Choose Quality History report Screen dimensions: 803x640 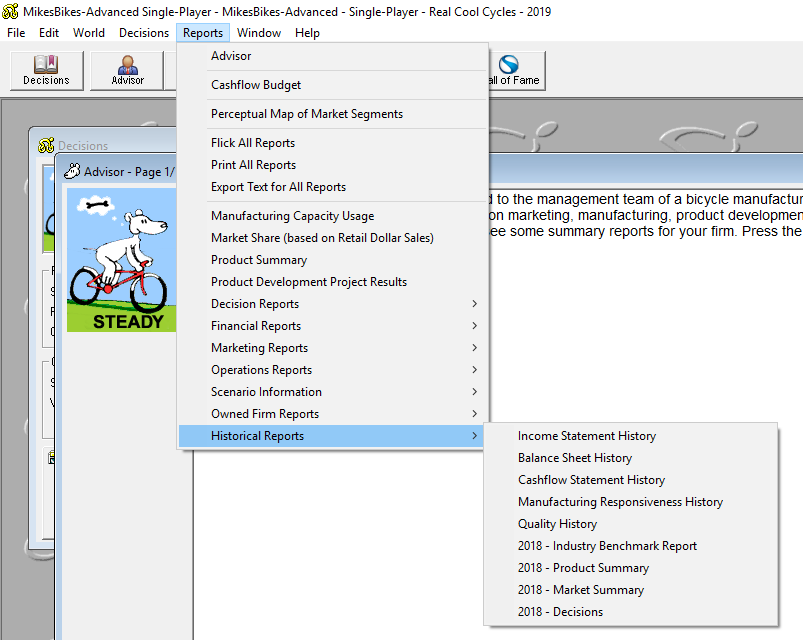(x=557, y=524)
